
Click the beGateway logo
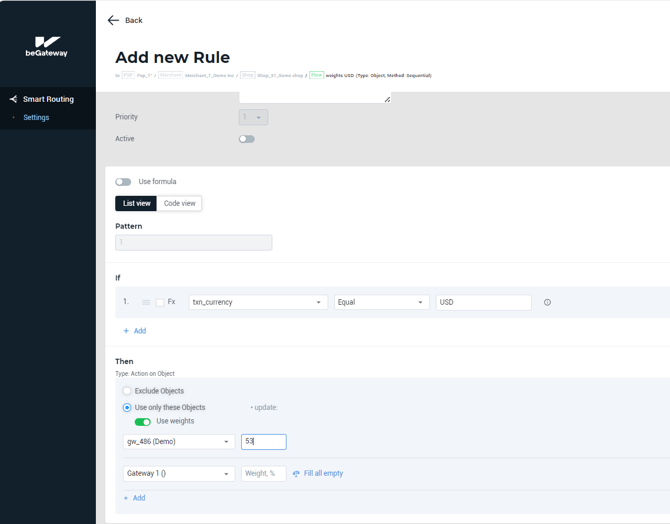pyautogui.click(x=47, y=46)
